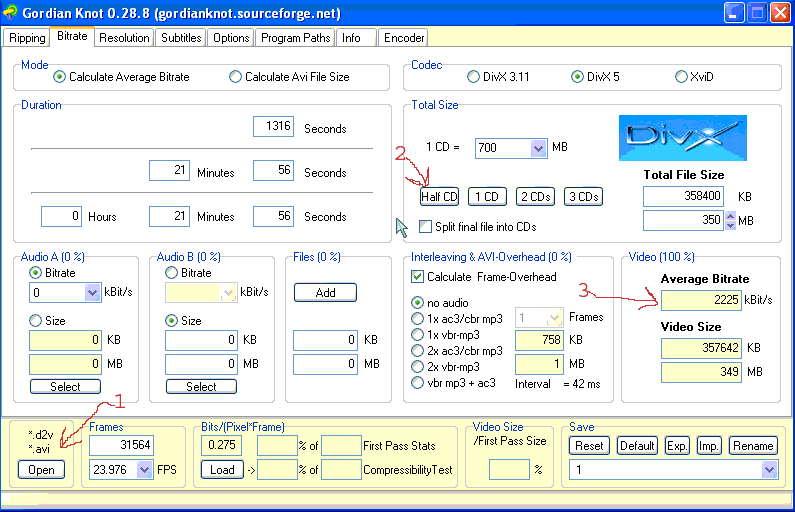
Task: Open the Options tab
Action: [231, 38]
